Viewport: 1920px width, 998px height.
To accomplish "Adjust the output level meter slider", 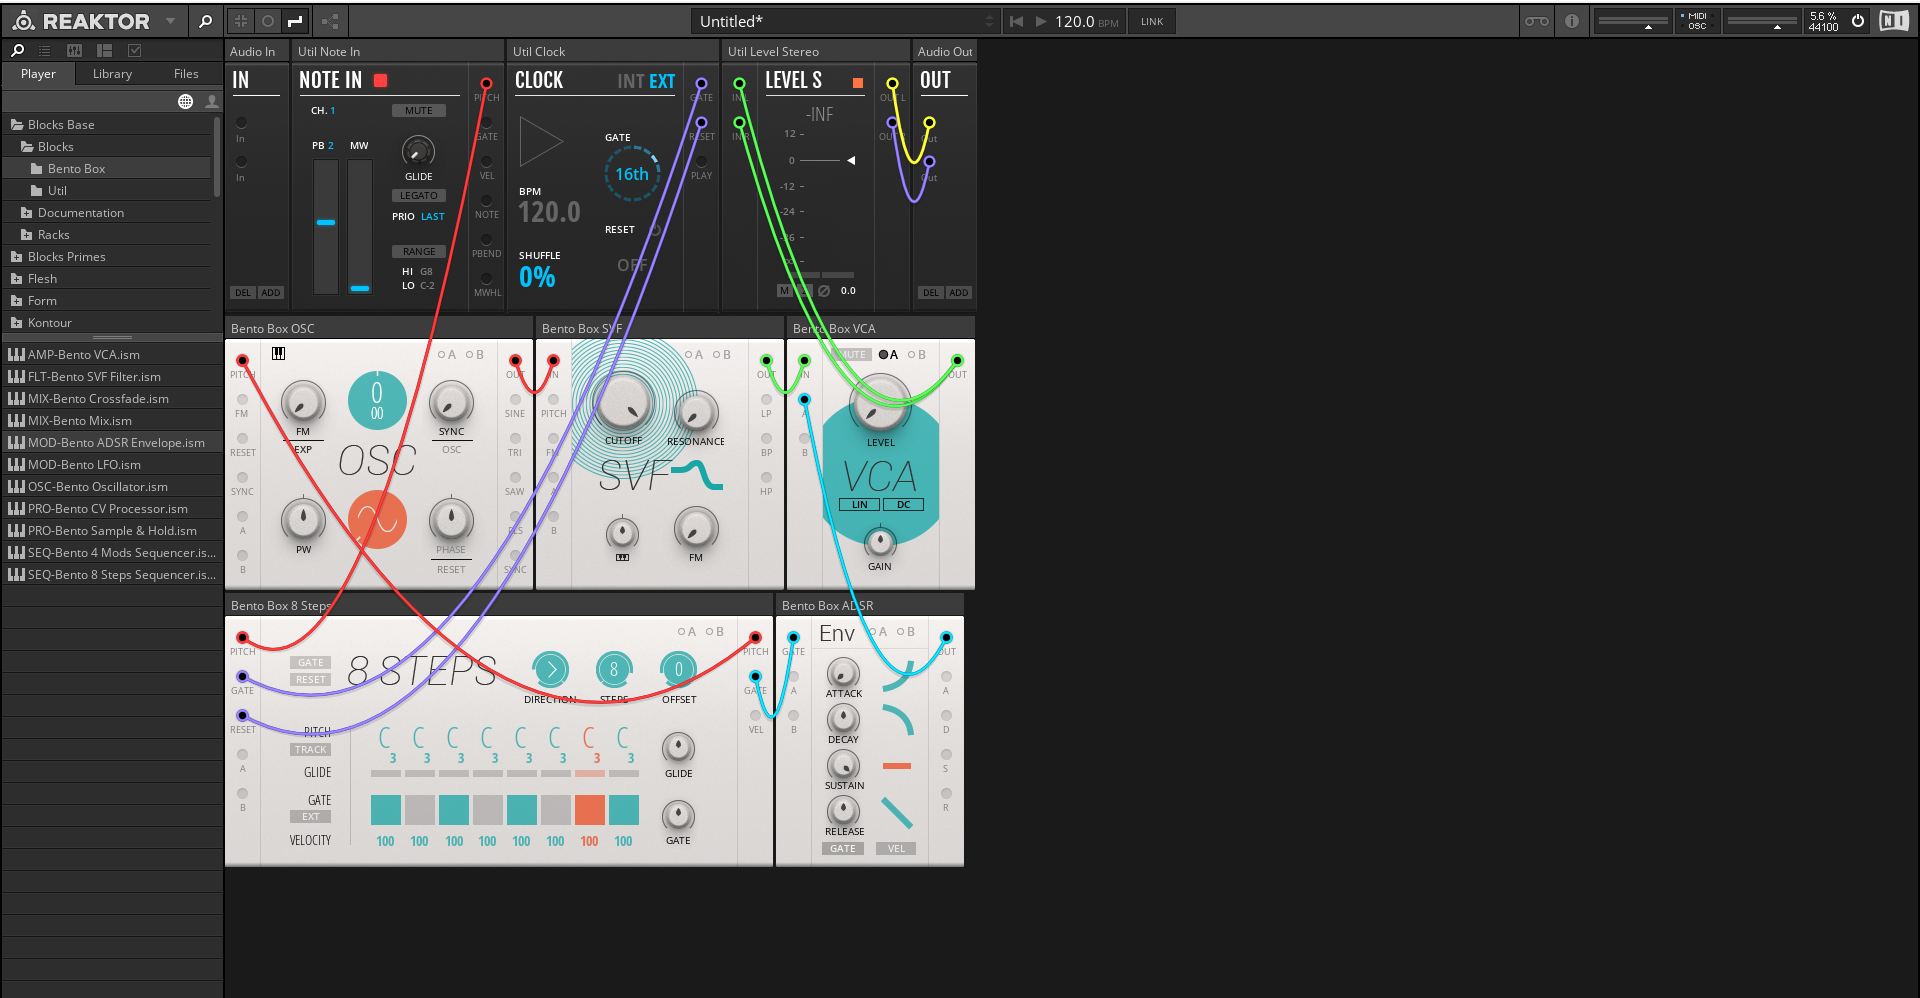I will pos(1762,21).
